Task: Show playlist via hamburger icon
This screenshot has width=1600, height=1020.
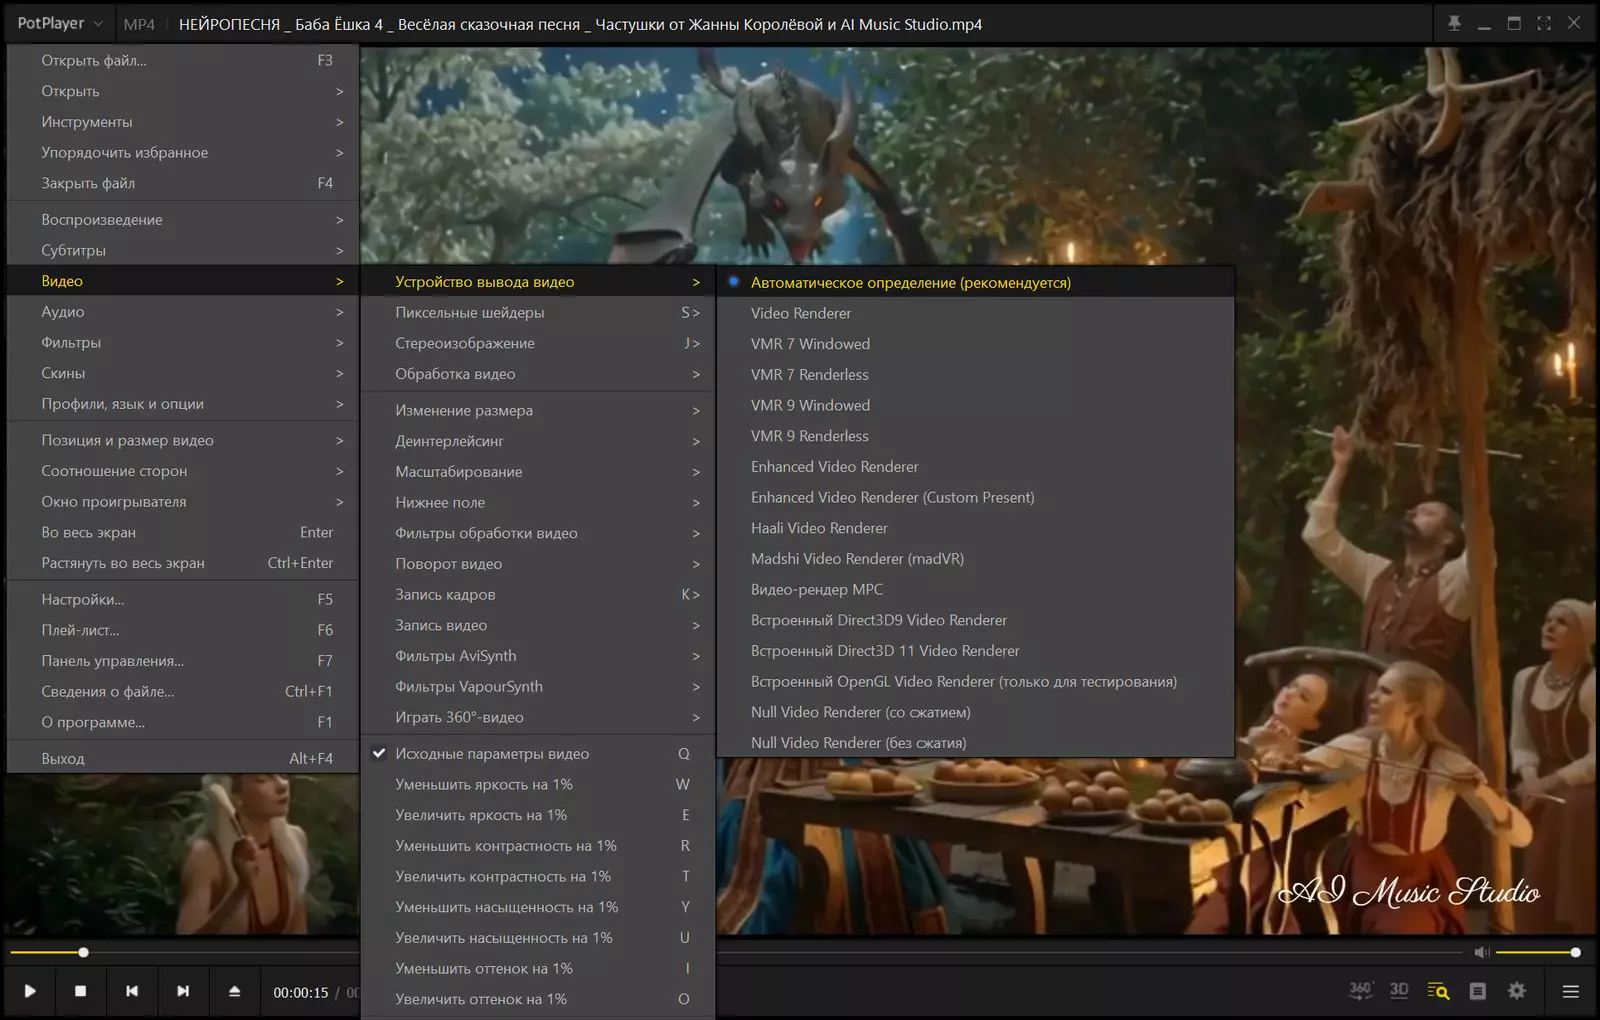Action: [1571, 991]
